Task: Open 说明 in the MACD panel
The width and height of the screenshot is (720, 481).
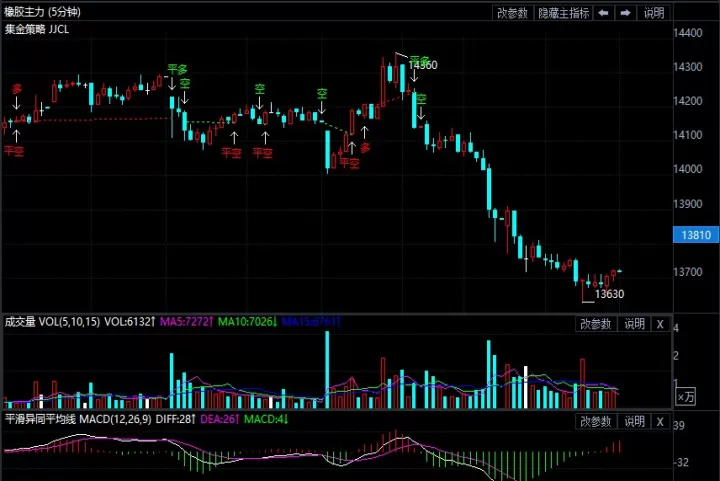Action: (x=634, y=421)
